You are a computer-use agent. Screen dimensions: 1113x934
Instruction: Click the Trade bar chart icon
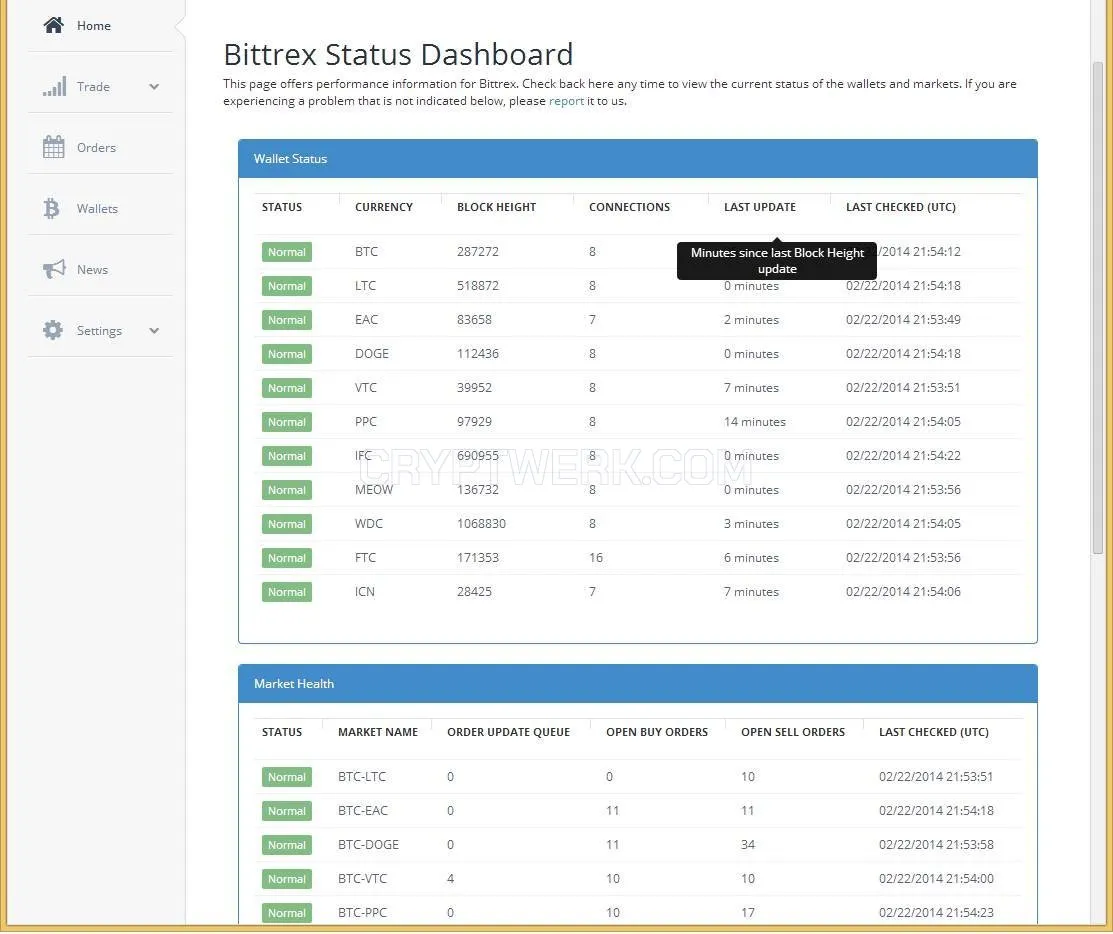tap(54, 87)
